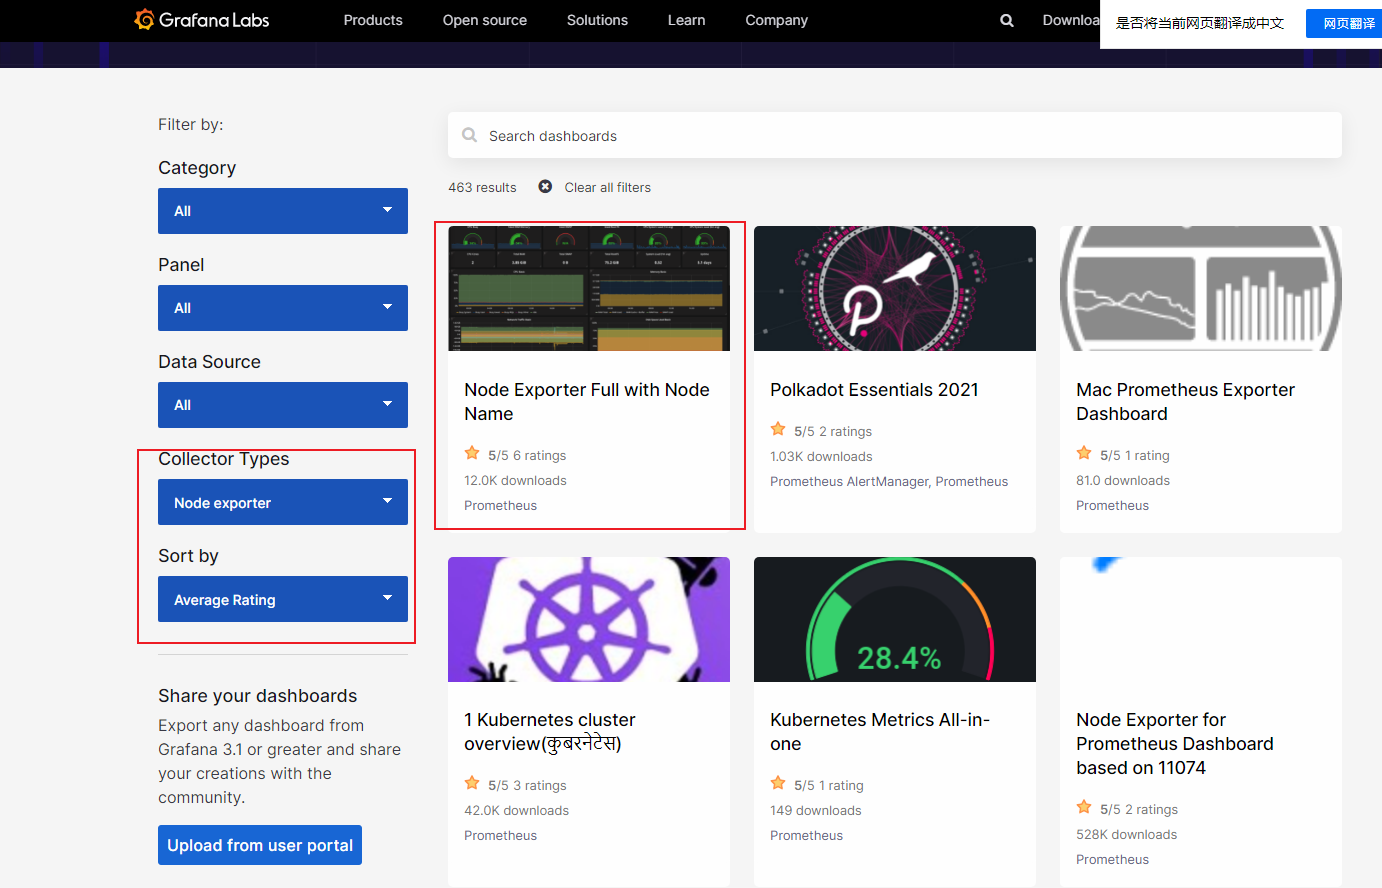Viewport: 1382px width, 888px height.
Task: Open Kubernetes Metrics All-in-one title
Action: 880,732
